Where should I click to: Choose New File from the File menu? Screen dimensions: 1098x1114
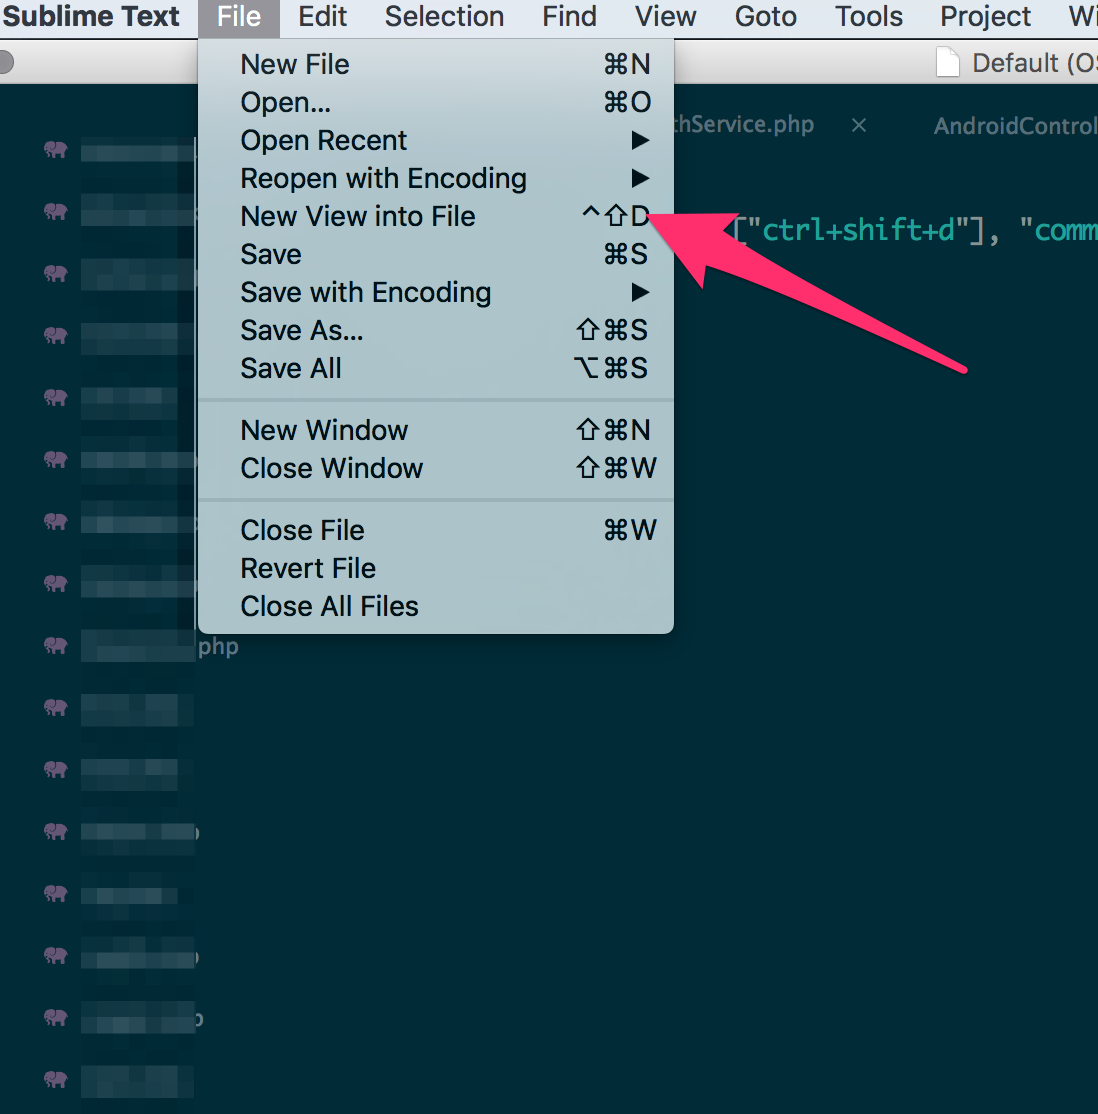click(436, 65)
